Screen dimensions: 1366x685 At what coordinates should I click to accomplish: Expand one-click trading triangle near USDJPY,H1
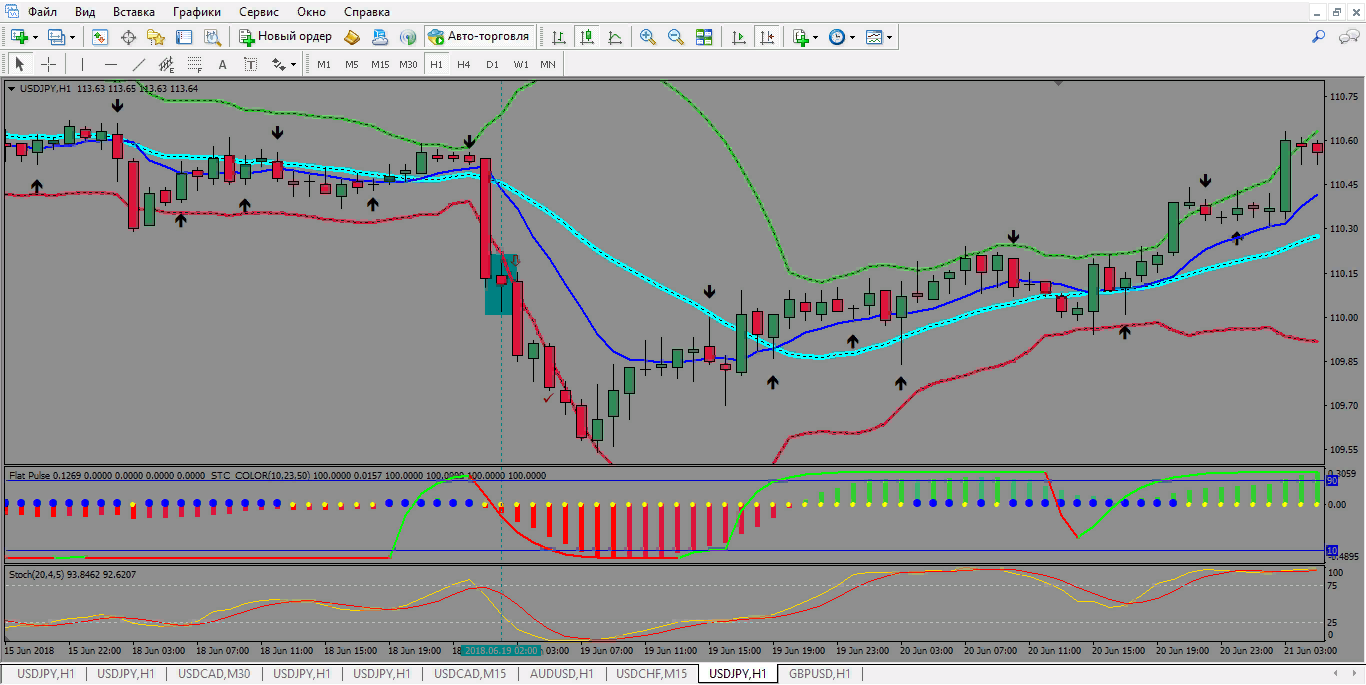pos(11,88)
